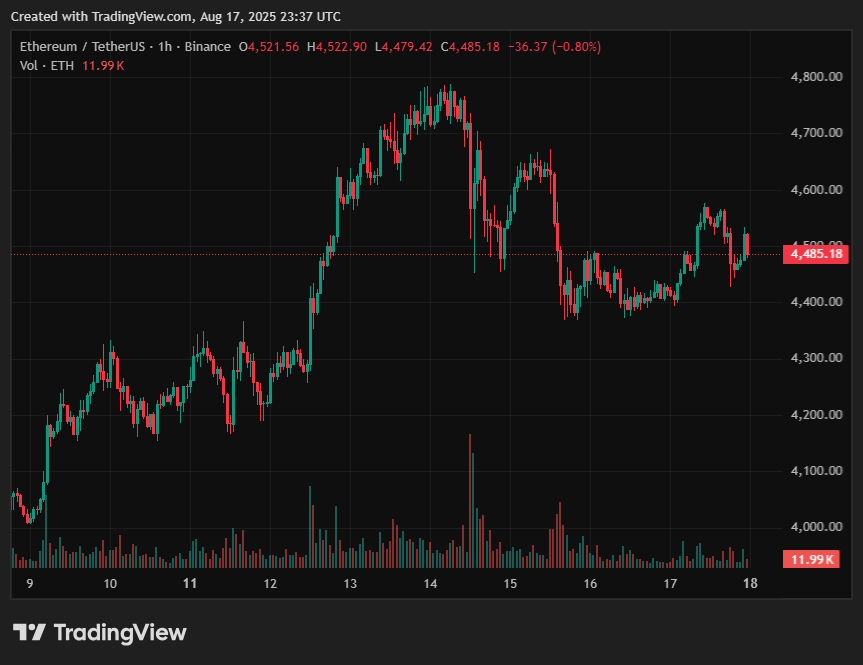Viewport: 863px width, 665px height.
Task: Click date label 16 on time axis
Action: [x=590, y=584]
